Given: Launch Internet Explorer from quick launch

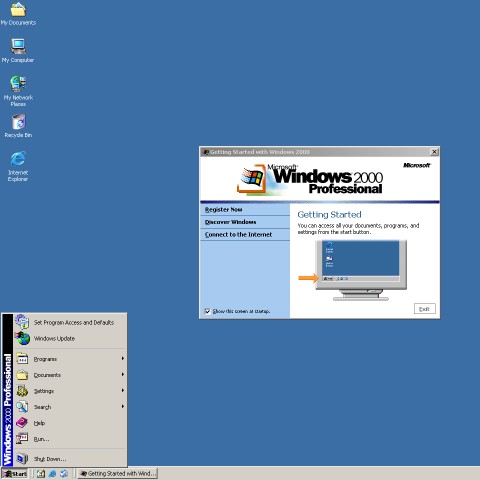Looking at the screenshot, I should (52, 474).
